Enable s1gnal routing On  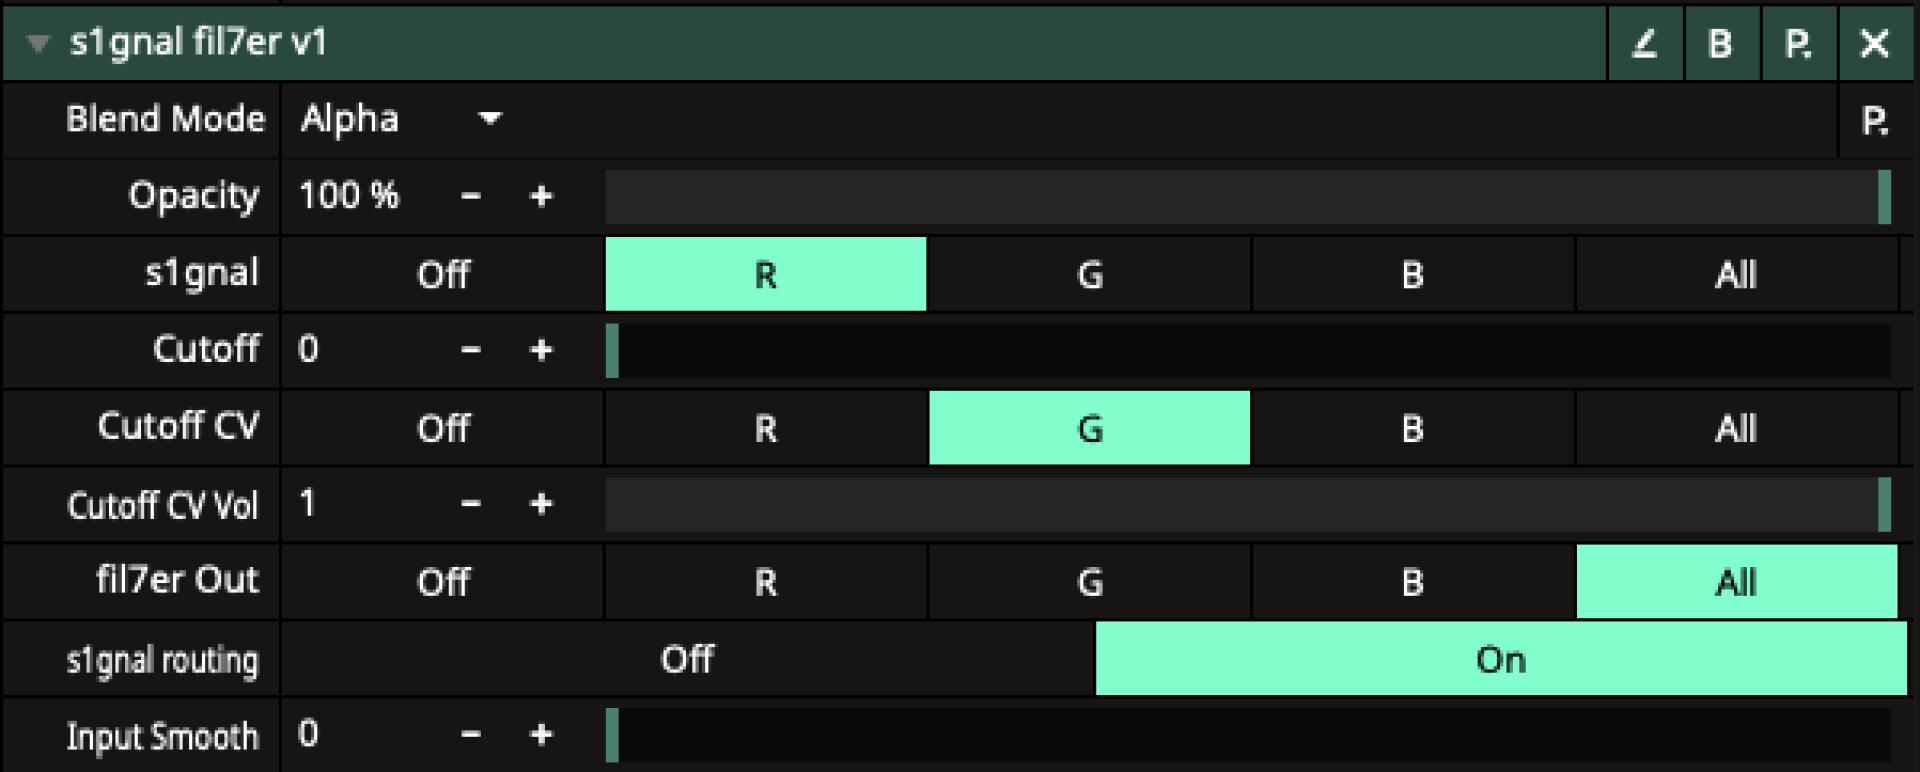[x=1500, y=659]
